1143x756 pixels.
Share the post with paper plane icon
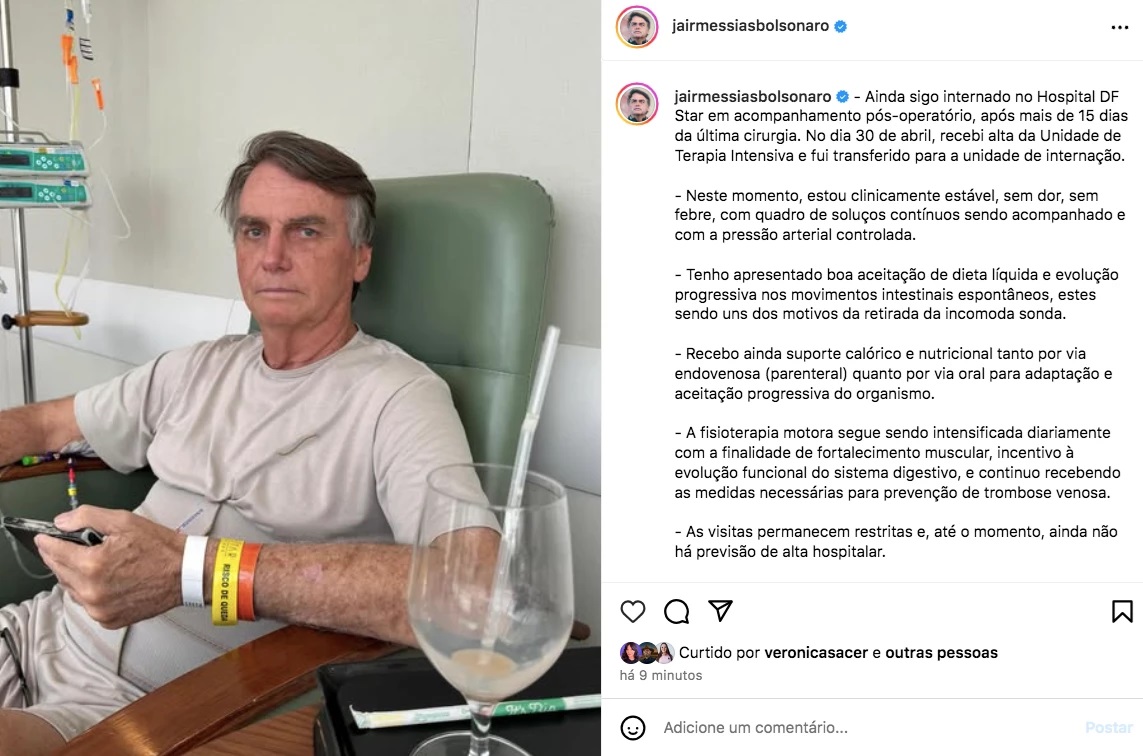720,610
